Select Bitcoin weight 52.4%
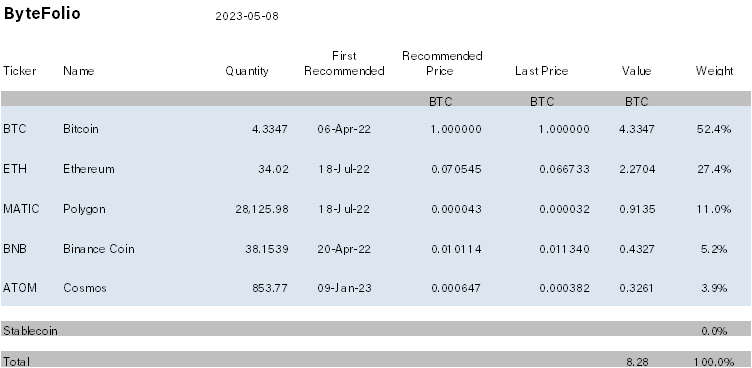This screenshot has width=752, height=368. tap(714, 129)
